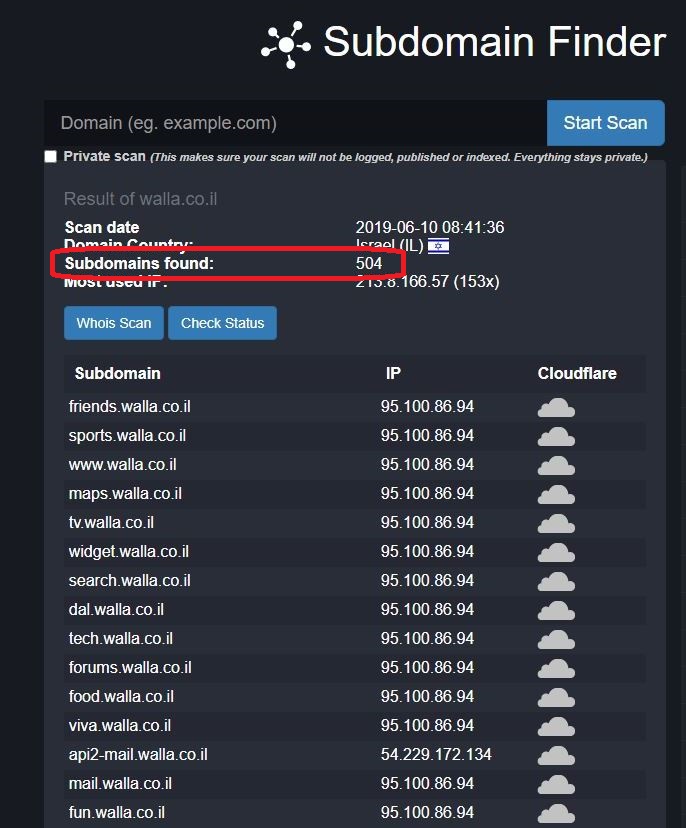Click Cloudflare cloud icon for tv.walla.co.il
Image resolution: width=686 pixels, height=828 pixels.
(x=556, y=524)
